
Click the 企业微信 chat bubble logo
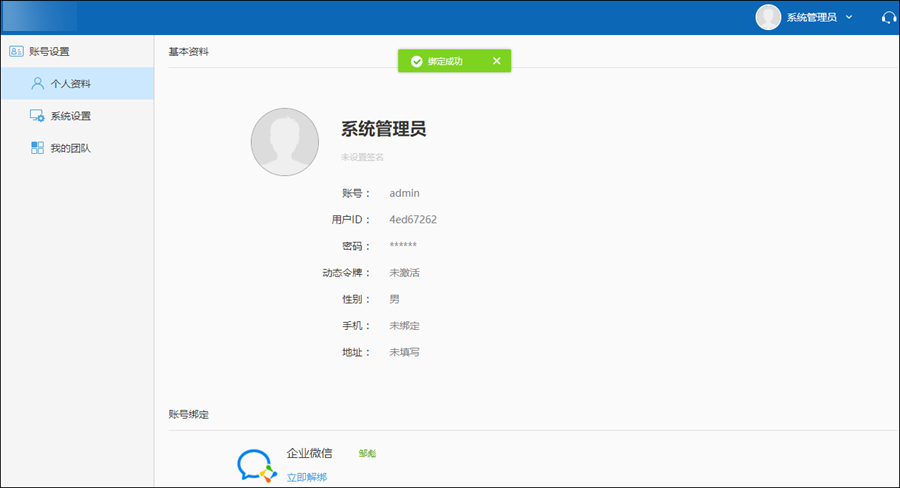(255, 464)
